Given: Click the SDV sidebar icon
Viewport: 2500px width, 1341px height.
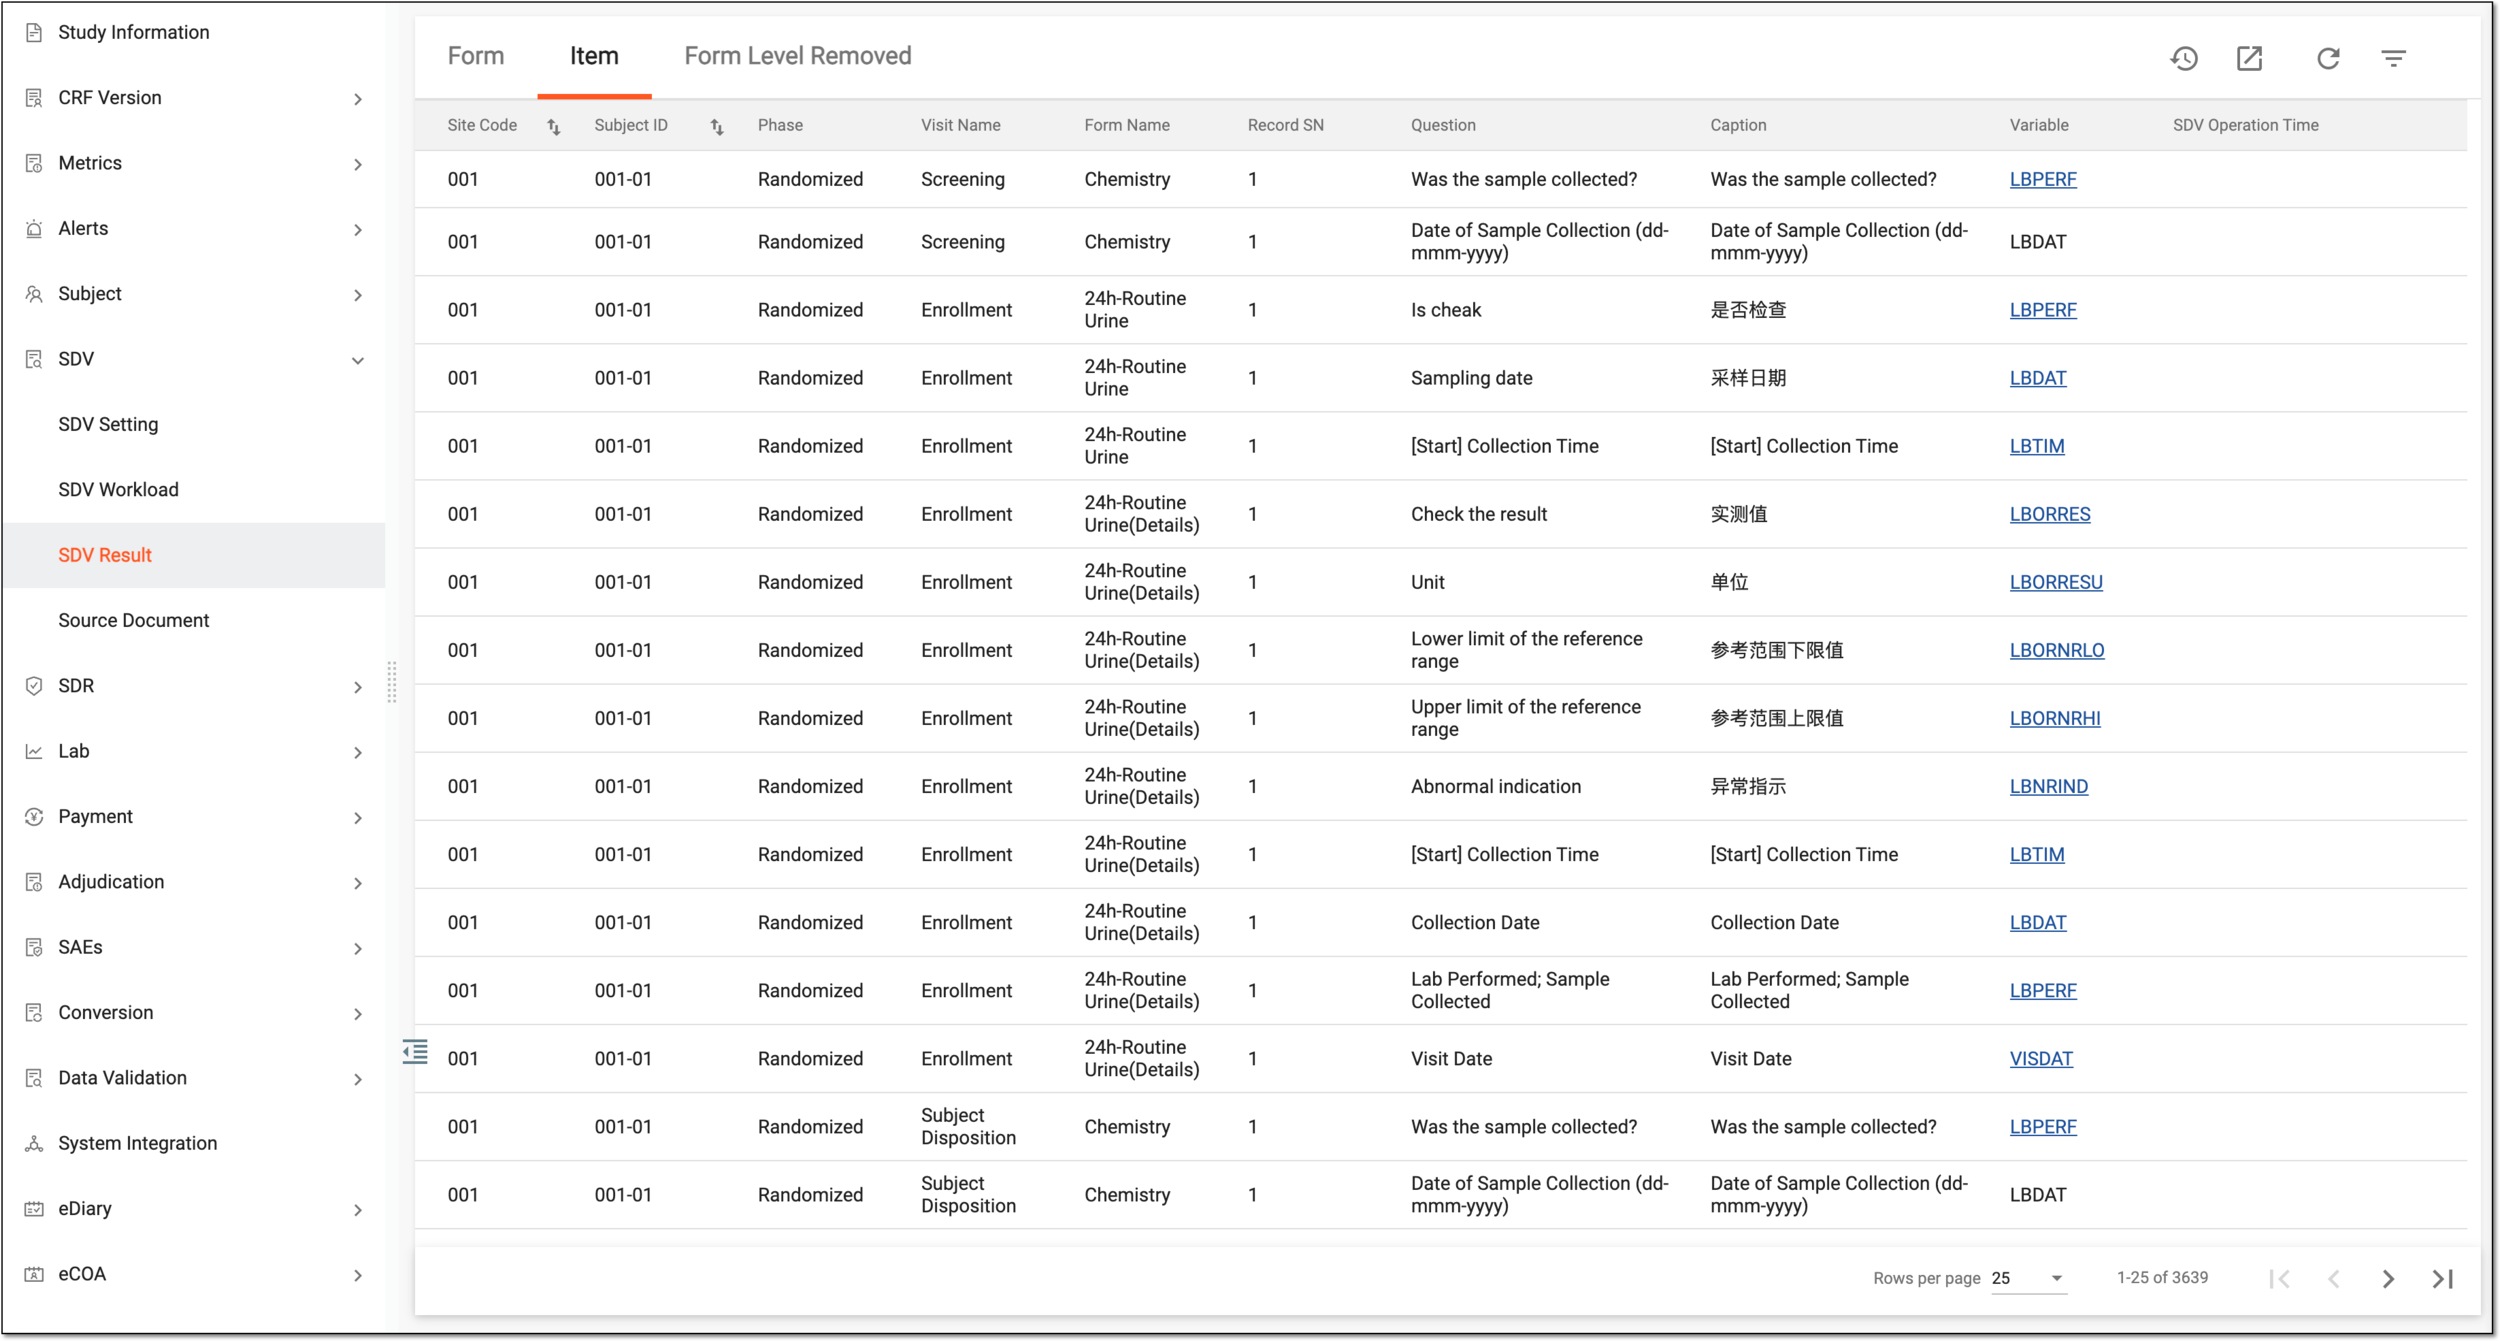Looking at the screenshot, I should [34, 359].
